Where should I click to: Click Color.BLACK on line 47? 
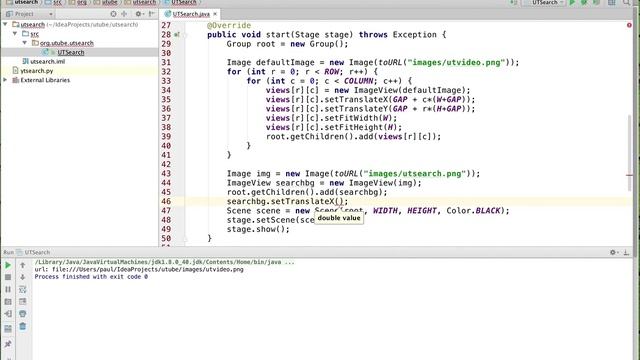[x=473, y=211]
